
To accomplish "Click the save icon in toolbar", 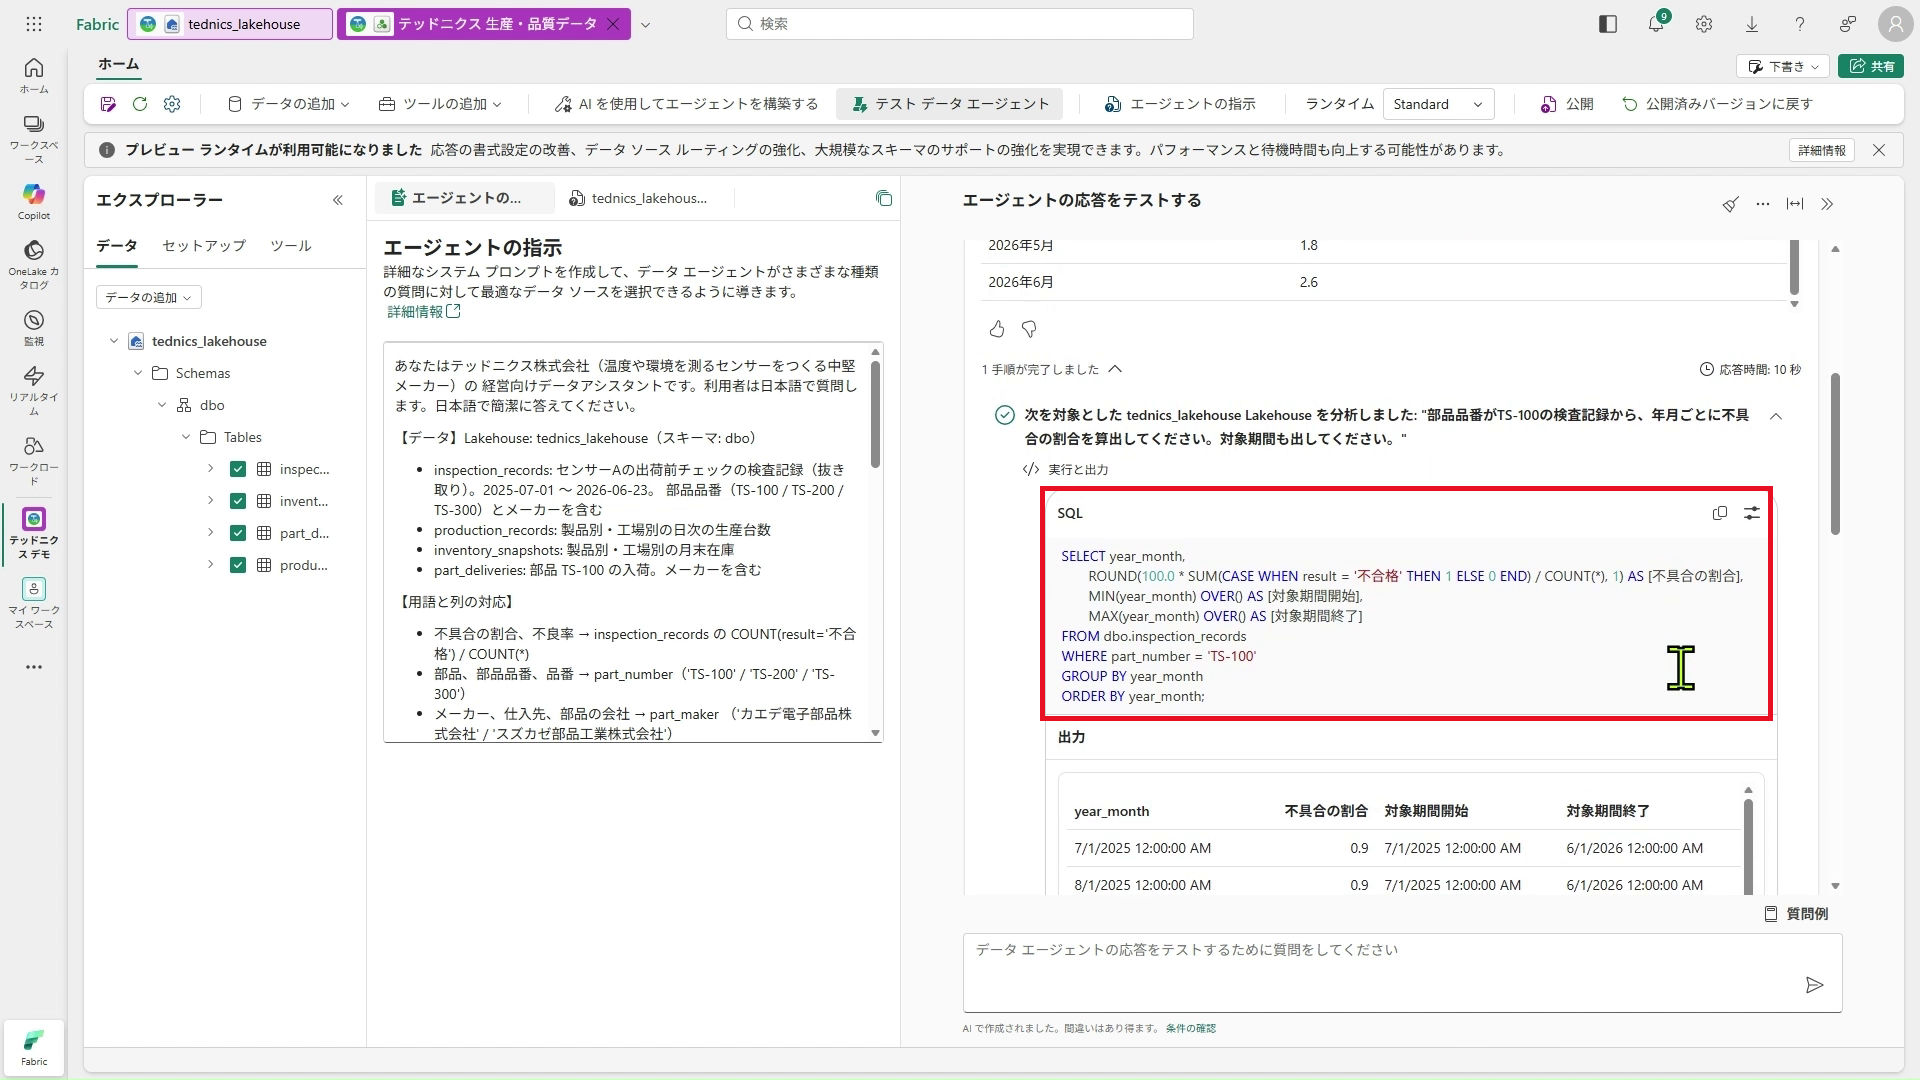I will point(108,104).
